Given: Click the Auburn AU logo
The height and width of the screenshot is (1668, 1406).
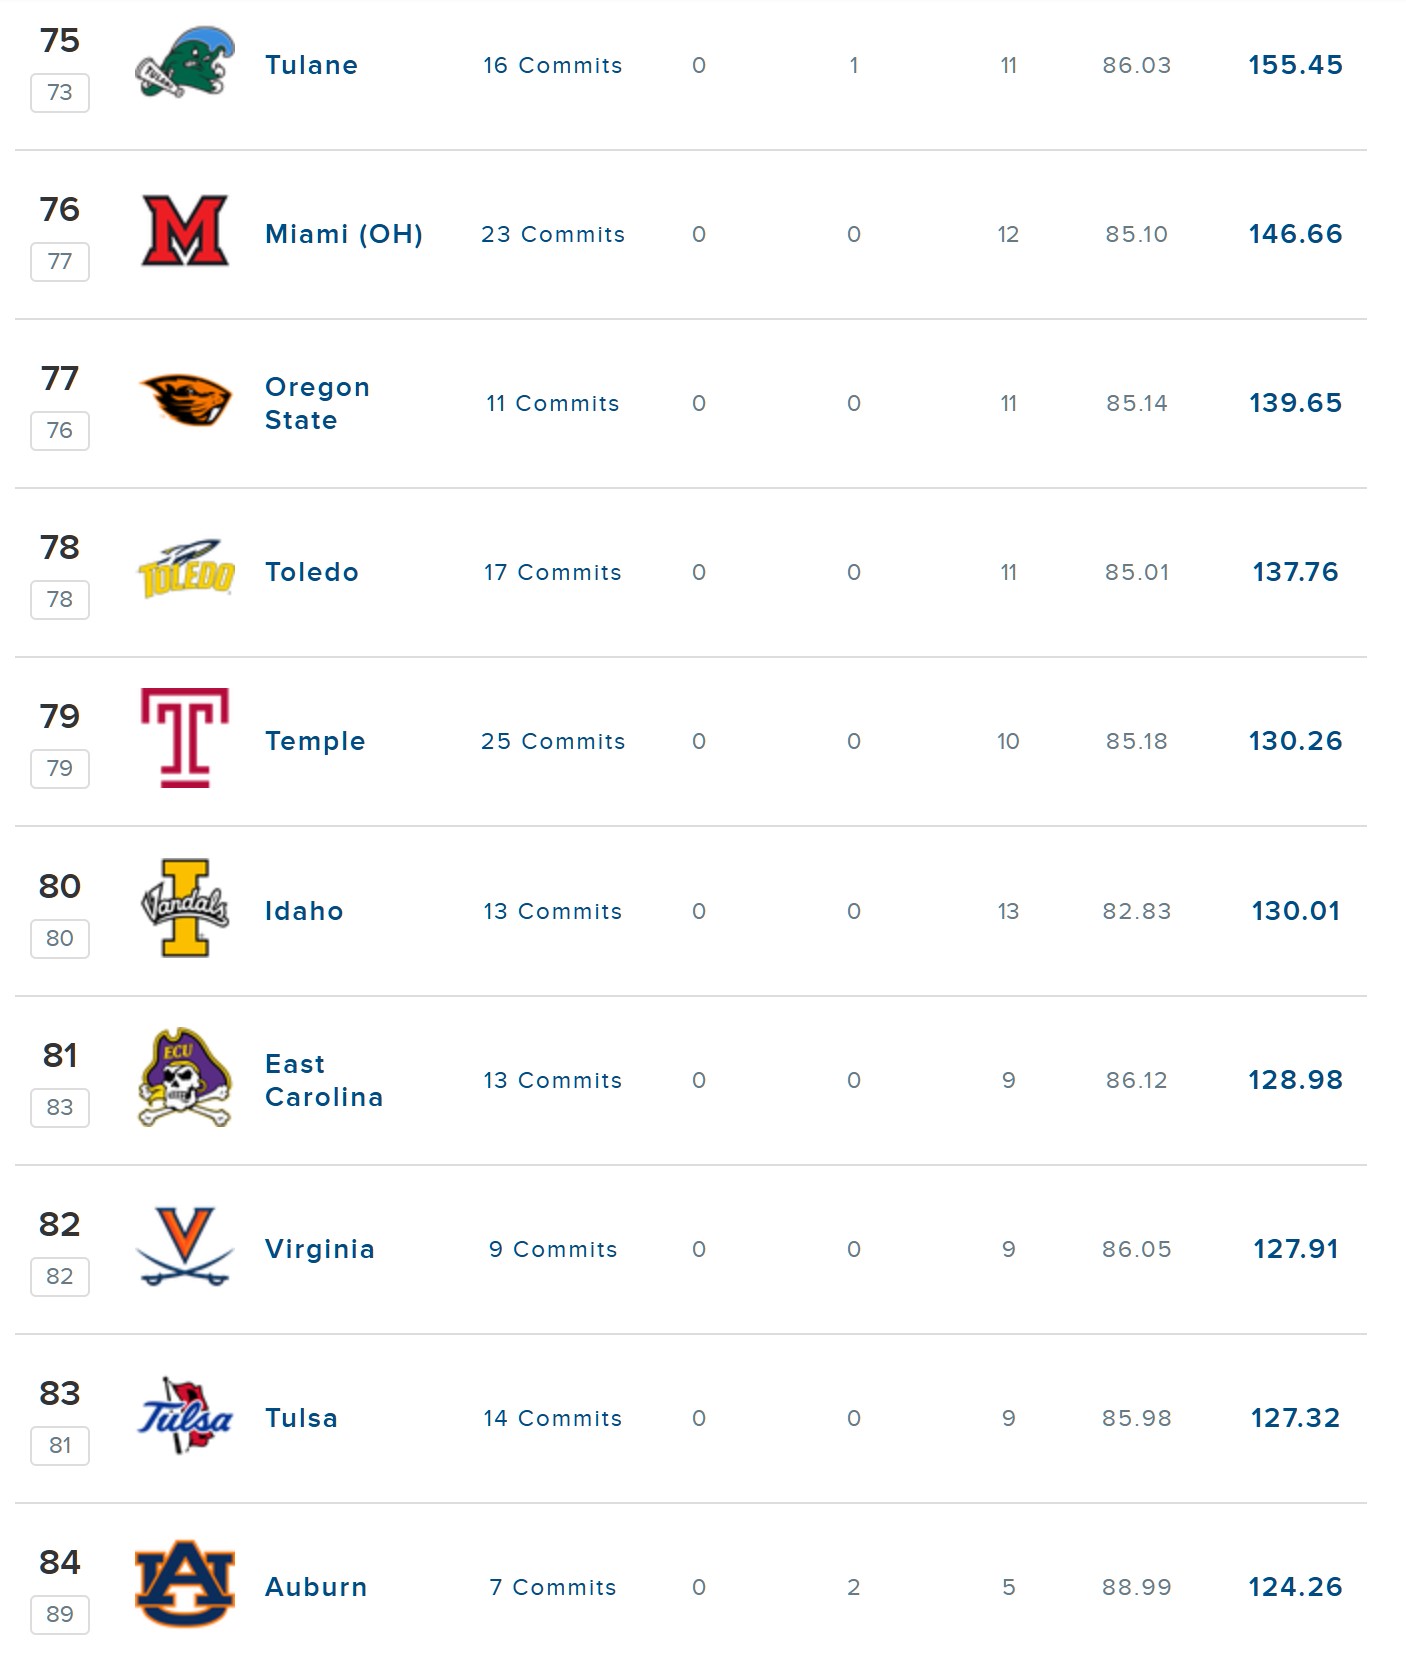Looking at the screenshot, I should (185, 1584).
